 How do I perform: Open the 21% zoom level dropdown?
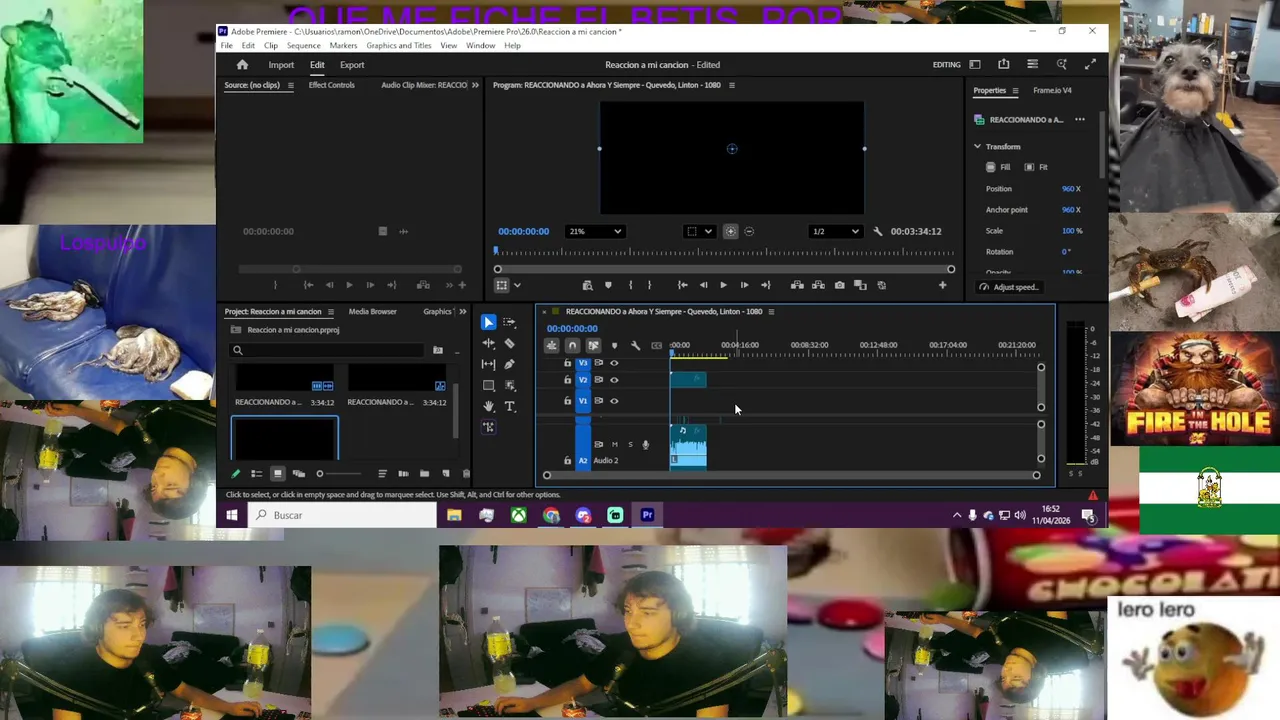click(594, 231)
